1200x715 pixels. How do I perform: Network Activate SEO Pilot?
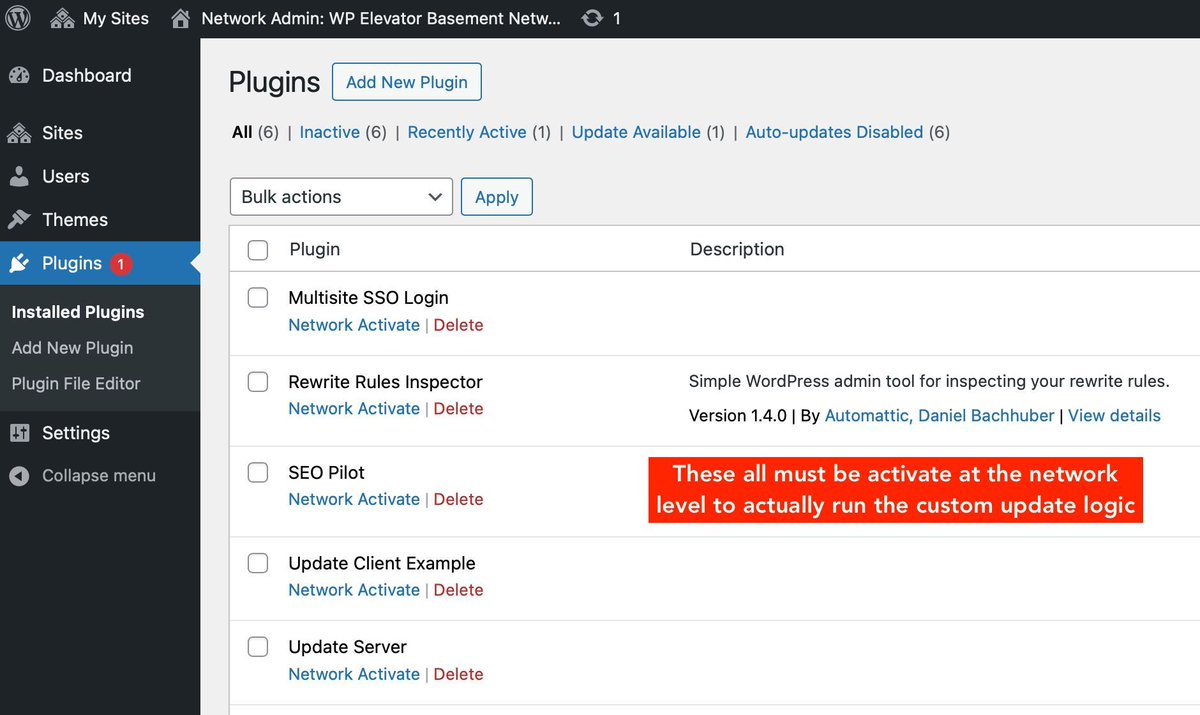[354, 499]
